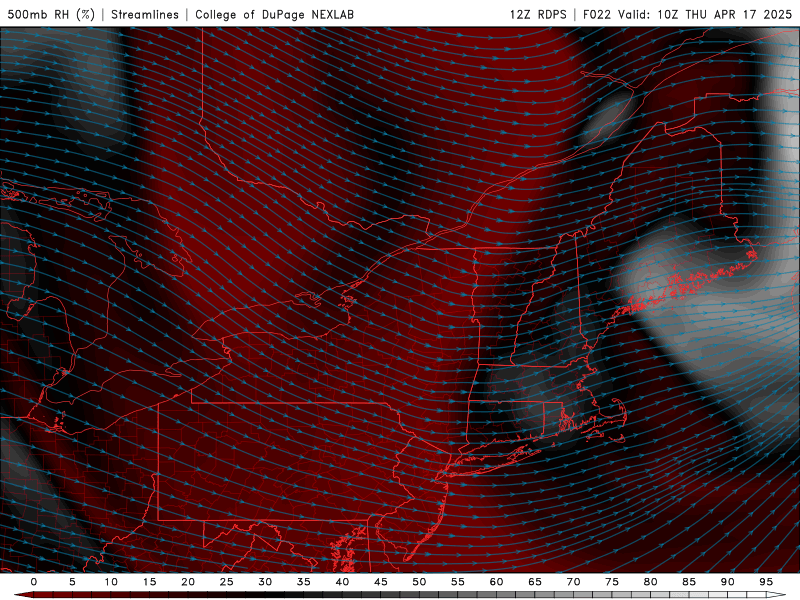Click the colorbar label "5"
800x600 pixels.
(x=72, y=582)
